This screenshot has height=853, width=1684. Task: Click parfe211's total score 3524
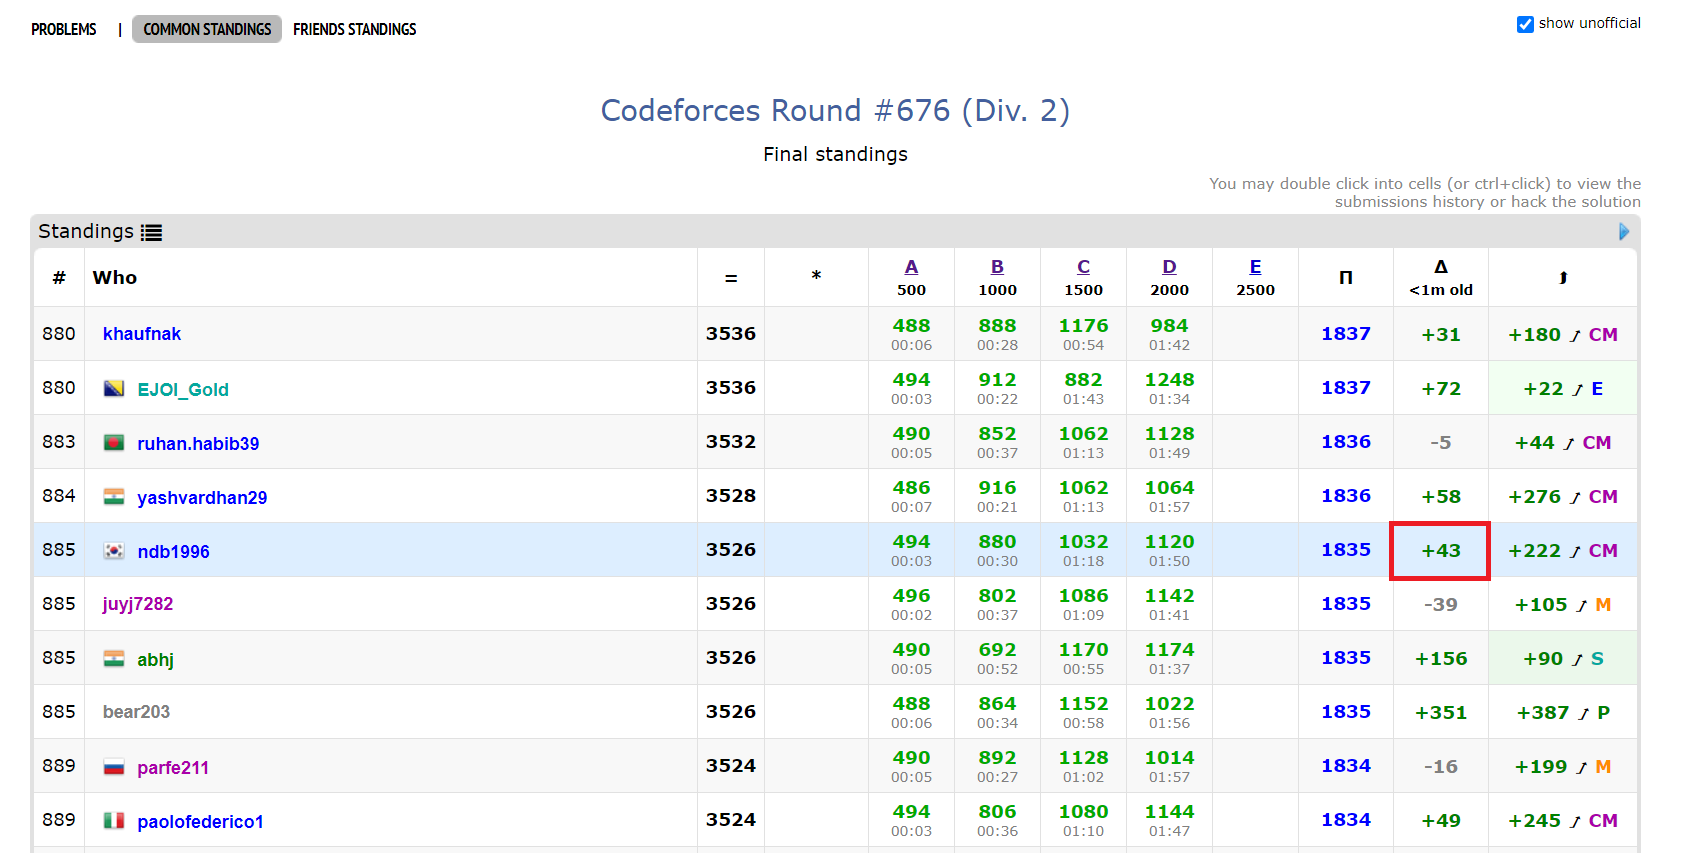(x=731, y=766)
